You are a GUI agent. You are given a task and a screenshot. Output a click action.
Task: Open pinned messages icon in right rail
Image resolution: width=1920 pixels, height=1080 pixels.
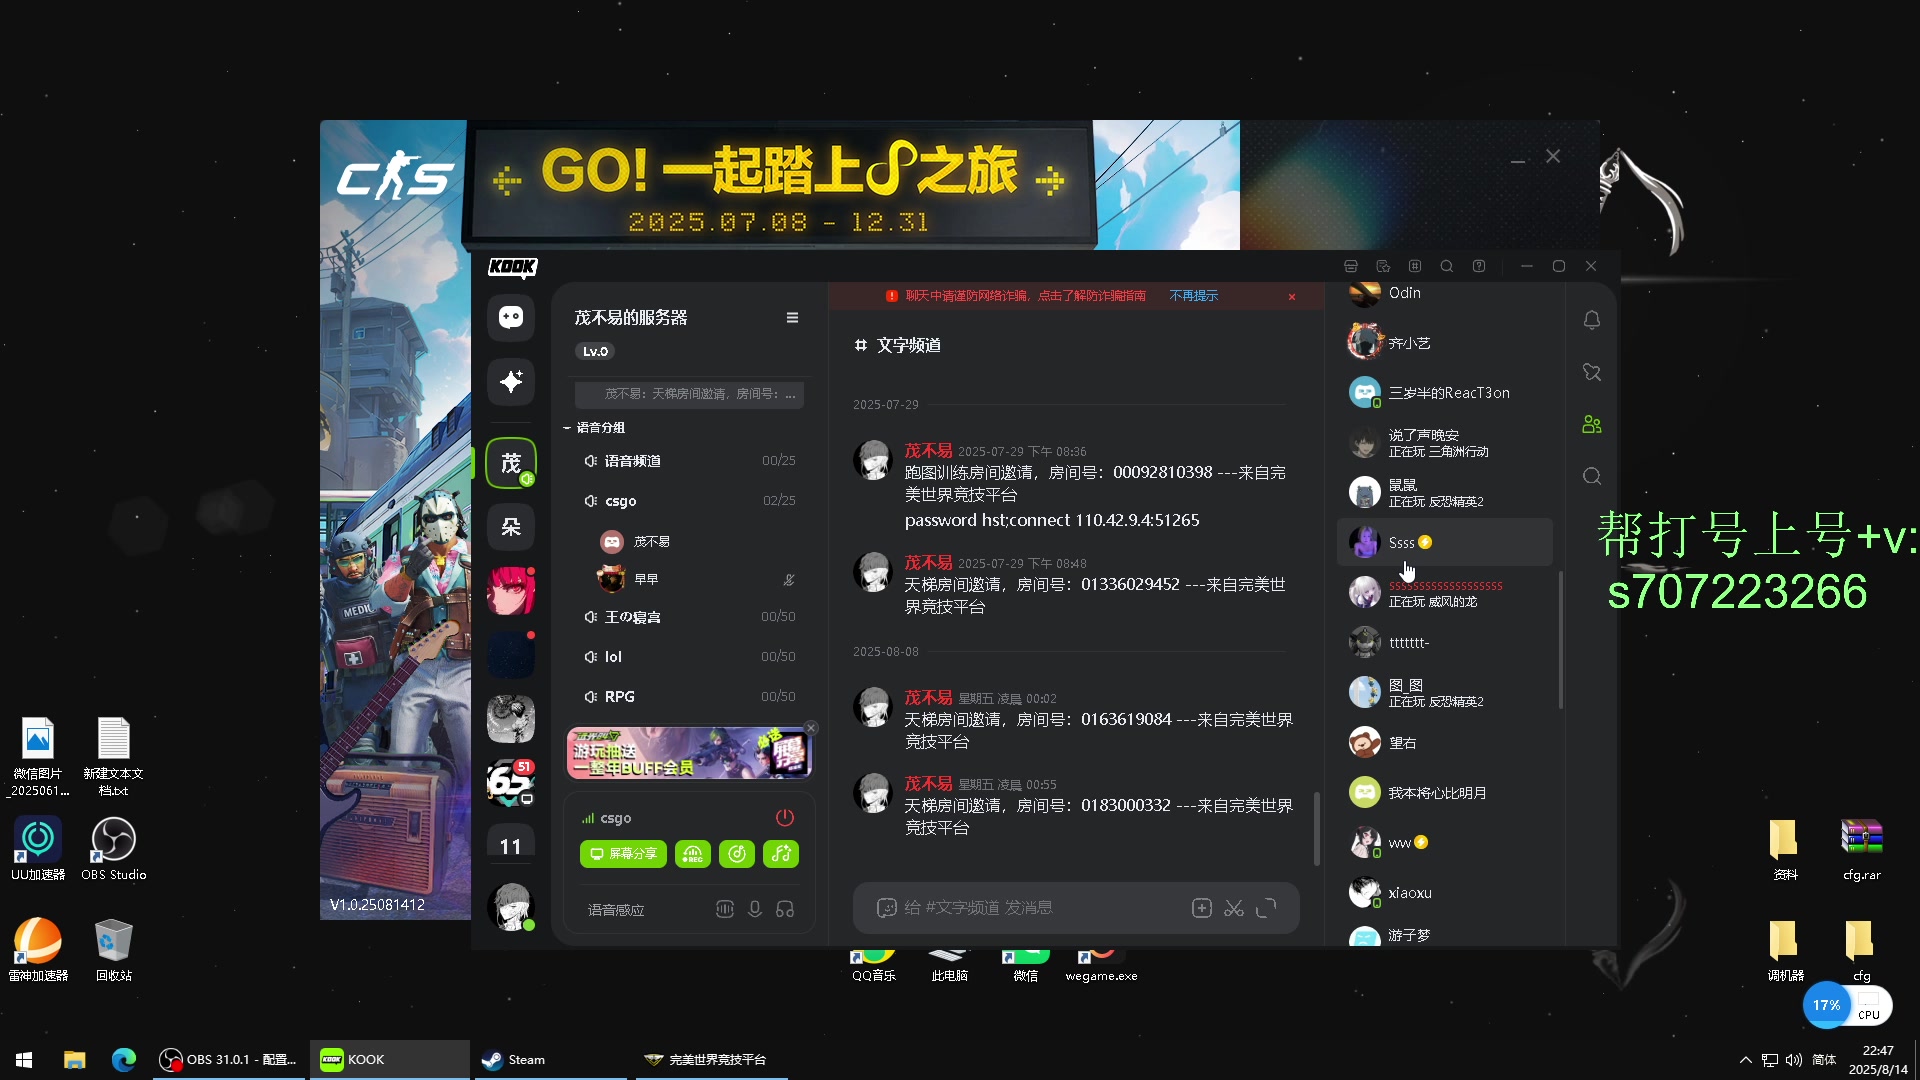tap(1592, 372)
